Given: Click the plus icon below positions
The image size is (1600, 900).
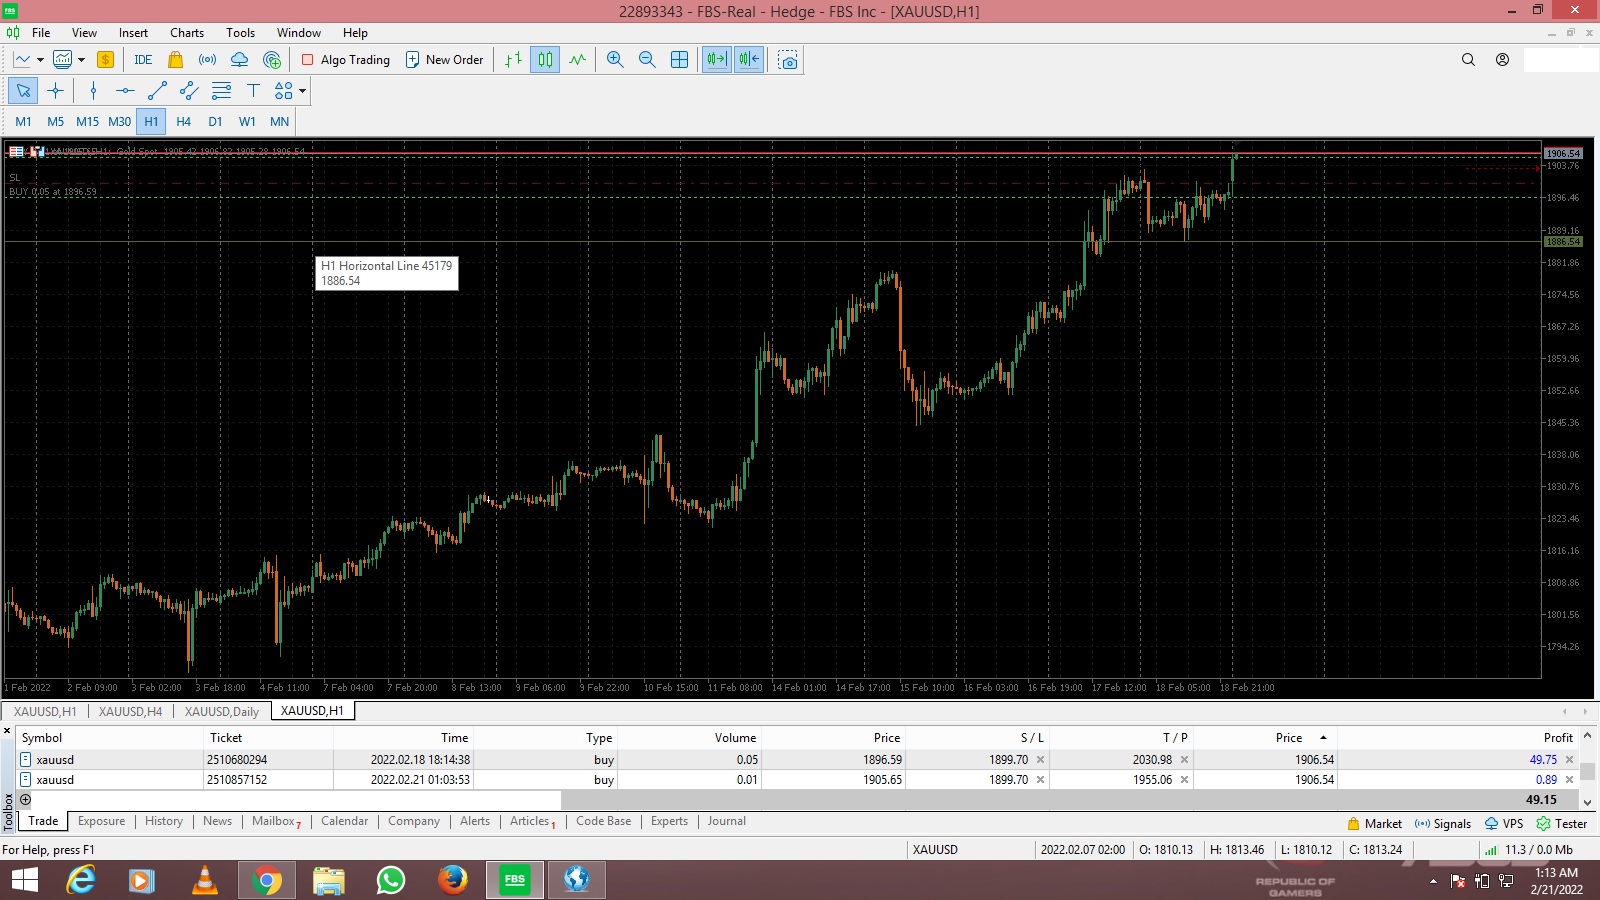Looking at the screenshot, I should 25,799.
